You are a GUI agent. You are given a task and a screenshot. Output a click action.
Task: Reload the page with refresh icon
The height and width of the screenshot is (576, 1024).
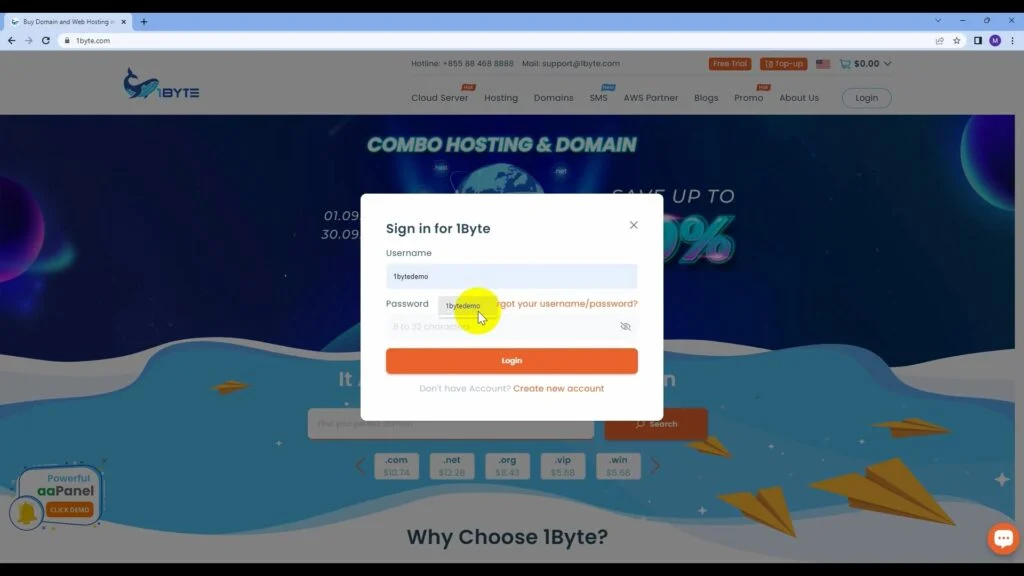point(46,40)
